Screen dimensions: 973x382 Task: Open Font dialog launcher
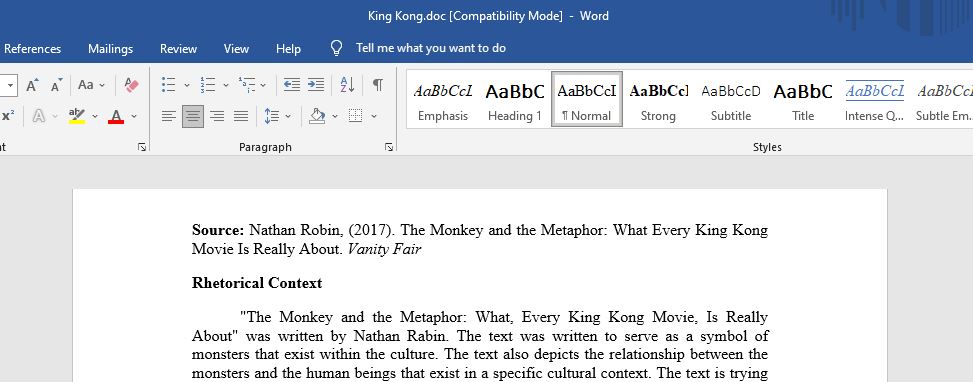[x=142, y=147]
